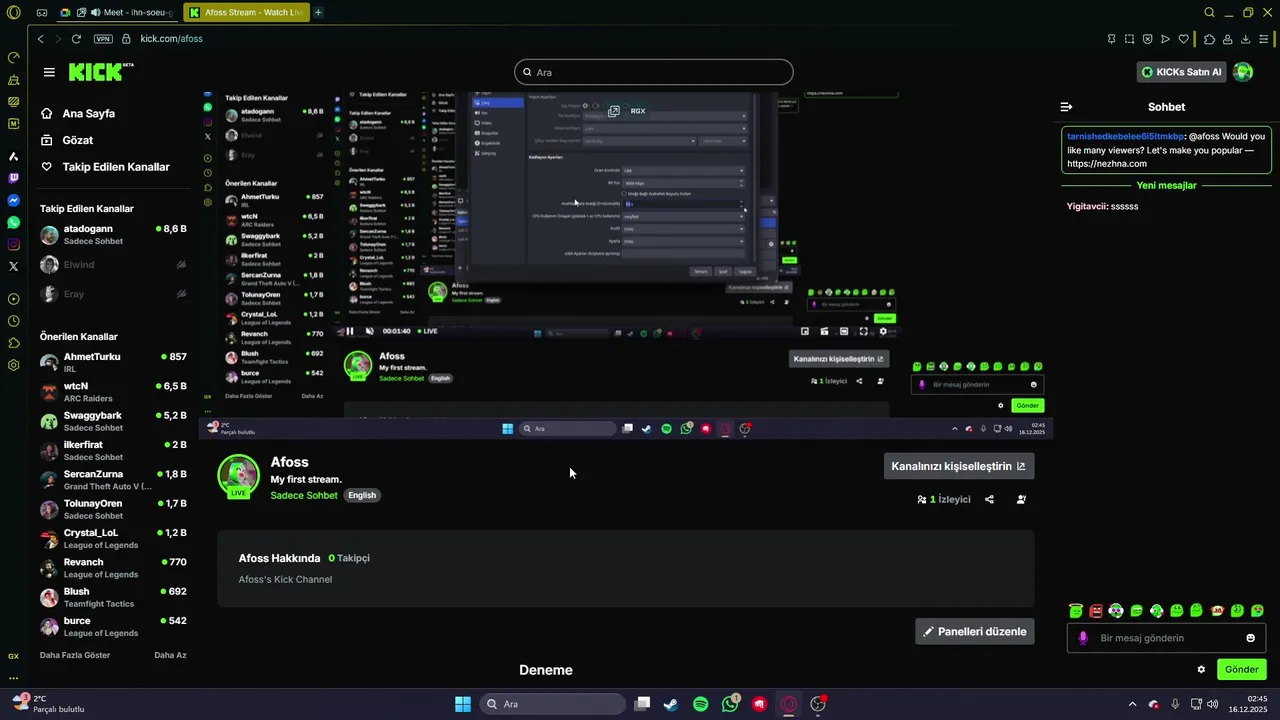Screen dimensions: 1280x720
Task: Switch to Afoss Stream browser tab
Action: [247, 12]
